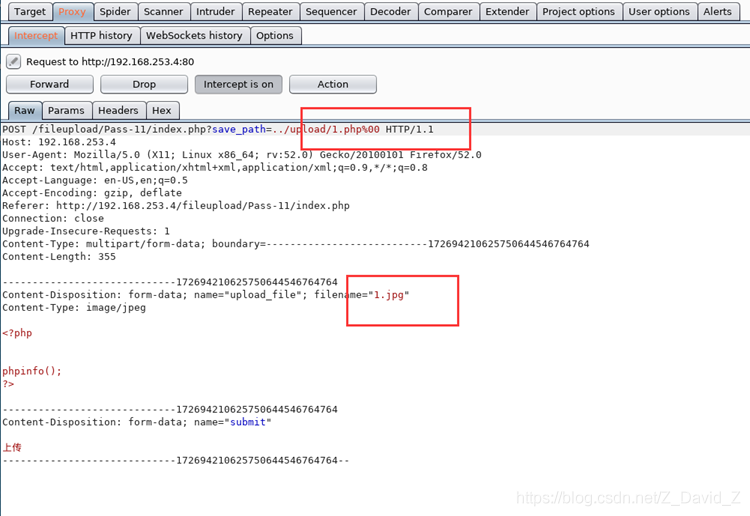Select the Intercept sub-tab

pos(36,36)
